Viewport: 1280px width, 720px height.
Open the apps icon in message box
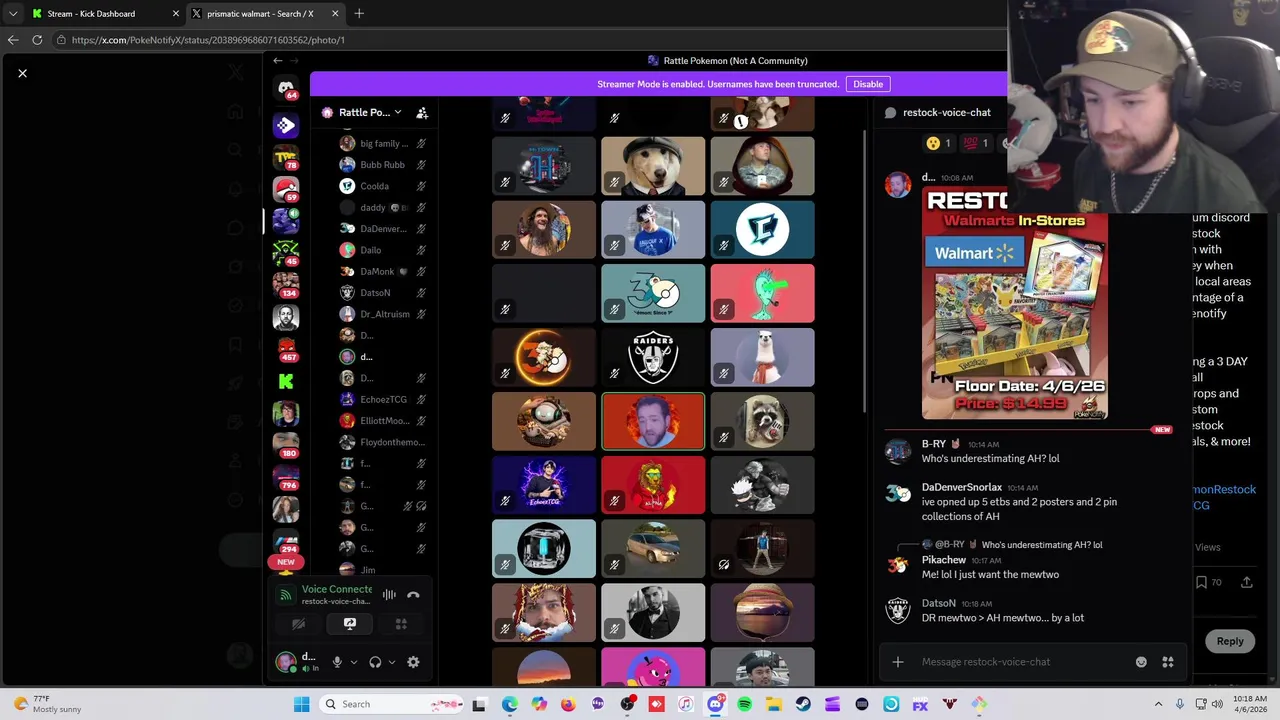coord(1167,662)
